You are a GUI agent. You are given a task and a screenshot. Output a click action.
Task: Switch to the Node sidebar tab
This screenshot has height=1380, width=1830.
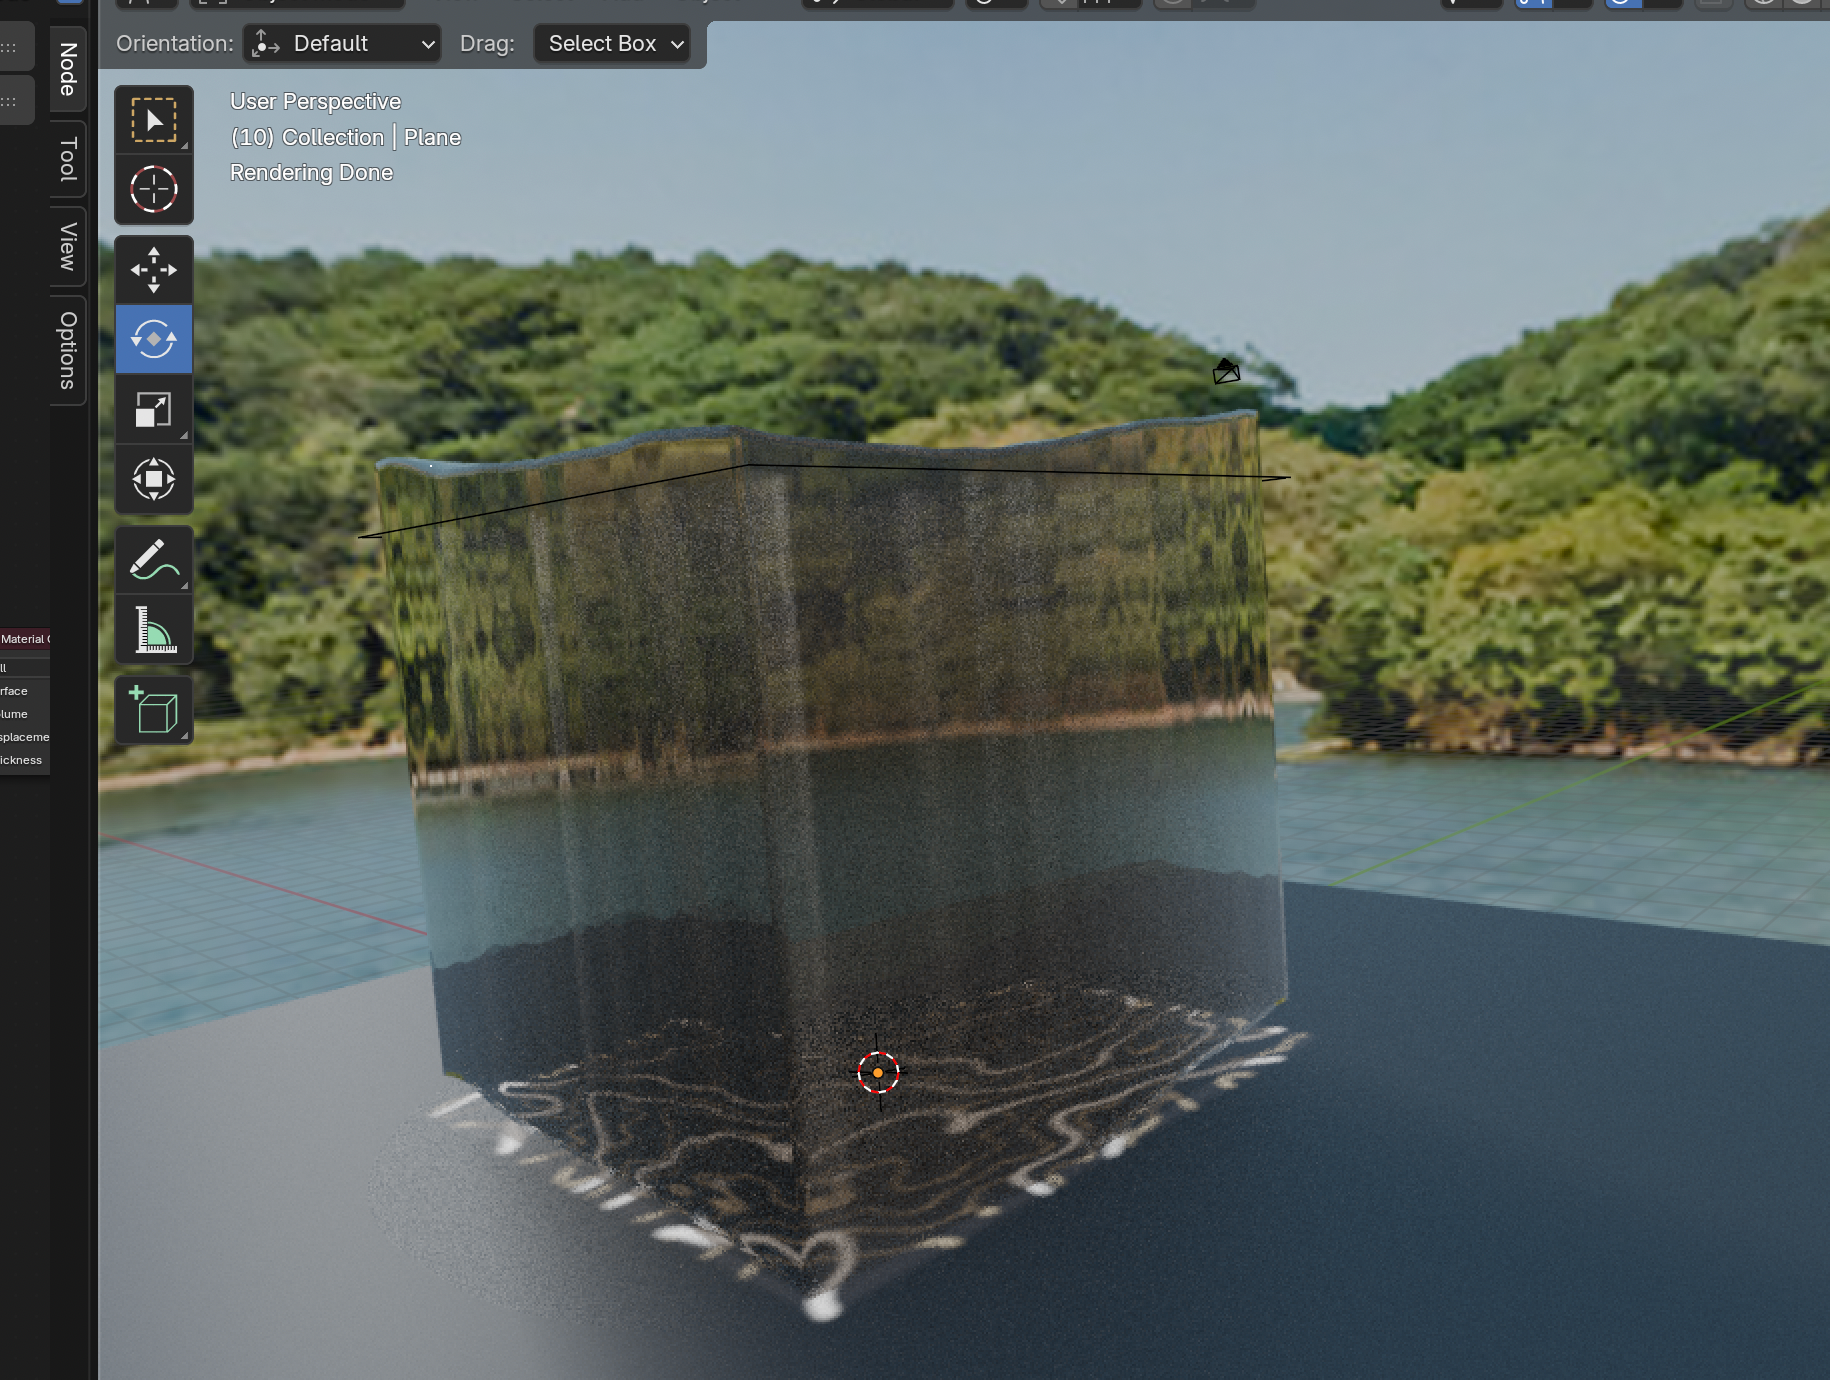pyautogui.click(x=68, y=69)
